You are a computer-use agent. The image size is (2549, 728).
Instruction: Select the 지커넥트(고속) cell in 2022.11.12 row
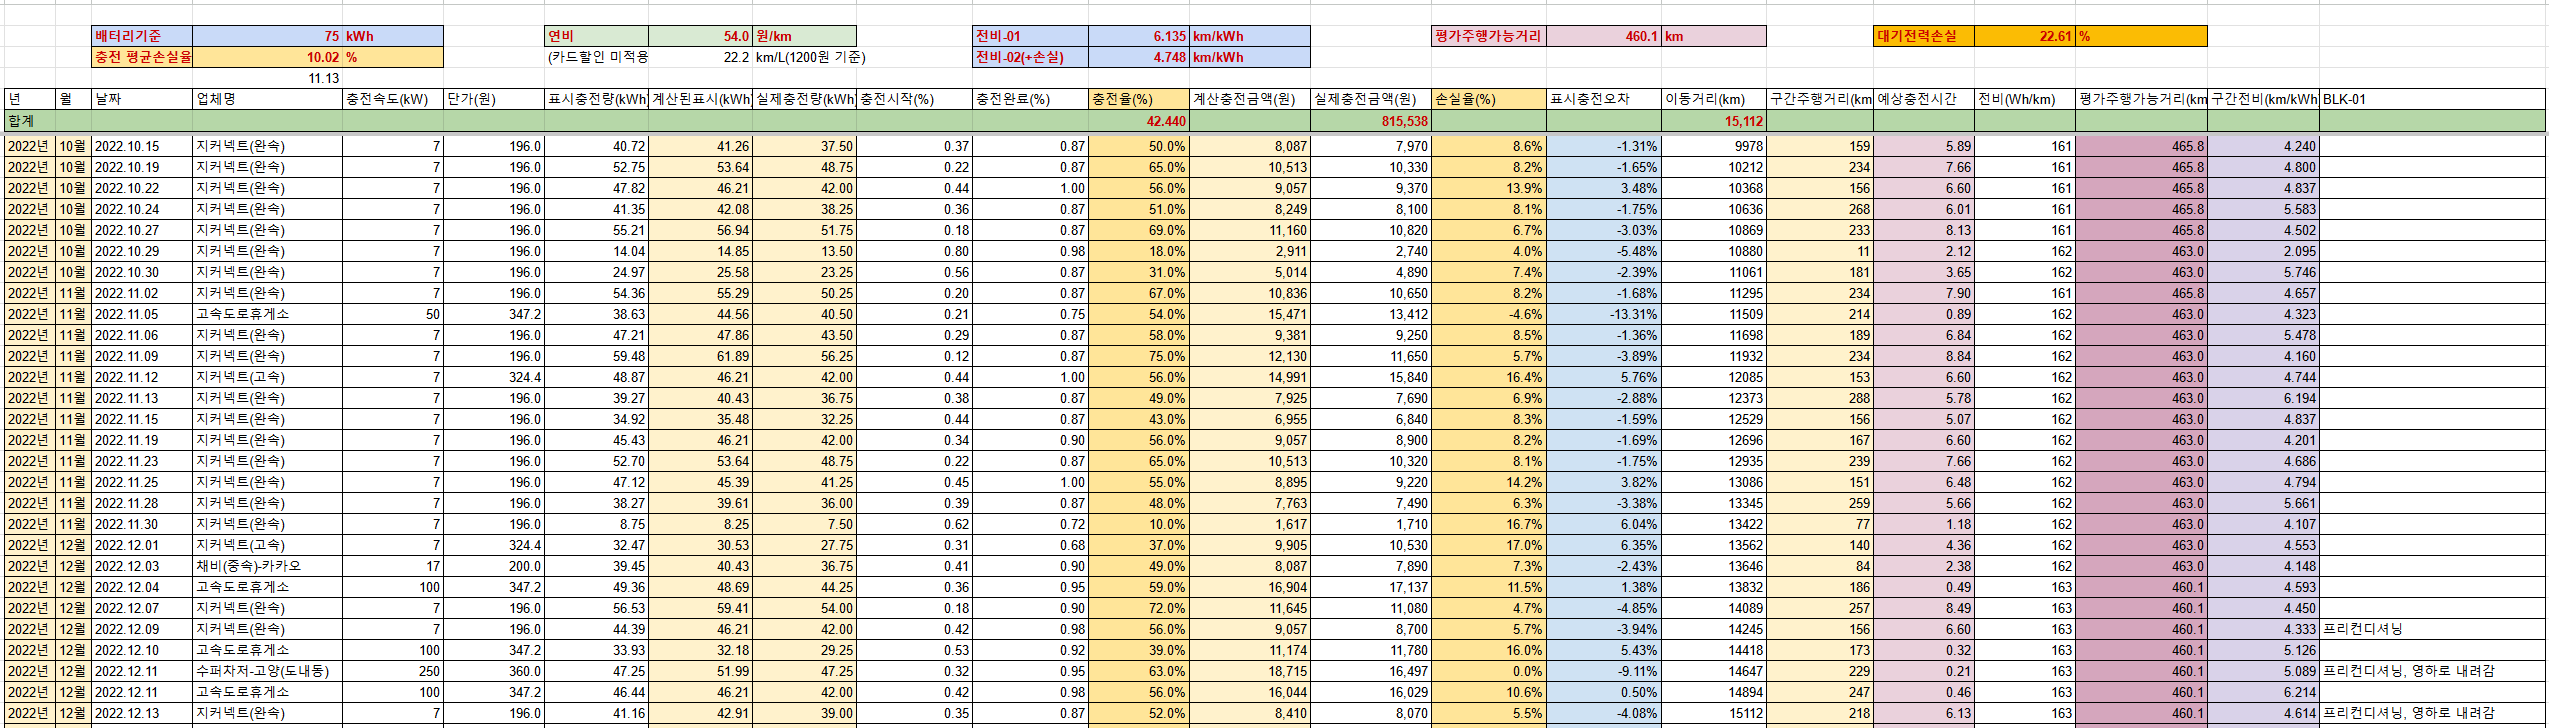coord(267,377)
